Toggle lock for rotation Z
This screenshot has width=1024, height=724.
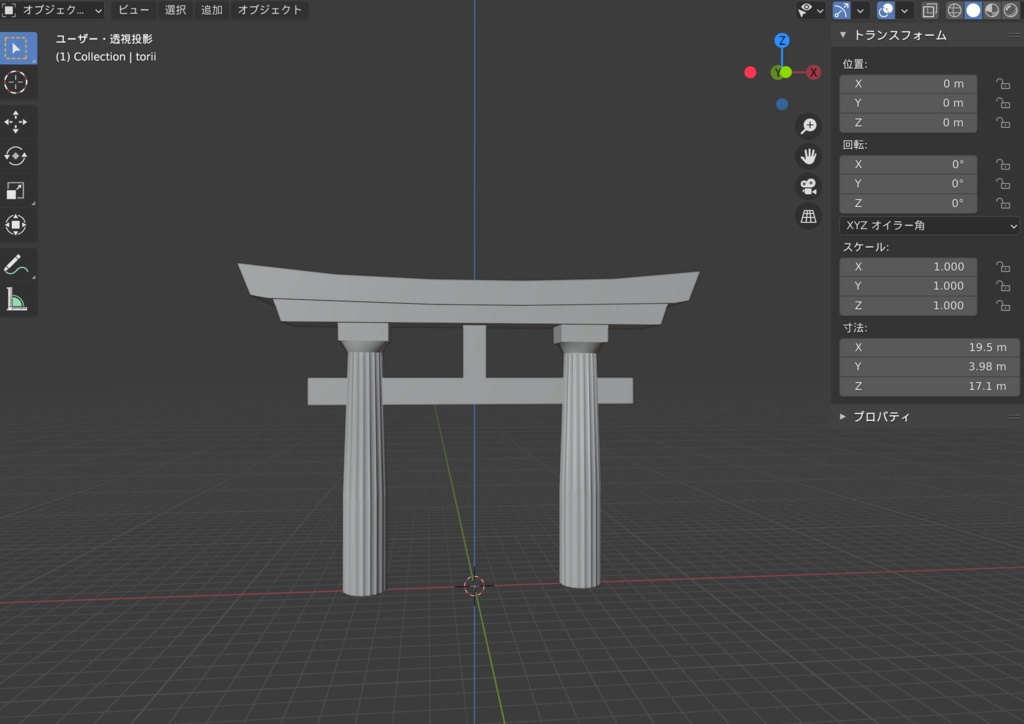coord(1003,204)
